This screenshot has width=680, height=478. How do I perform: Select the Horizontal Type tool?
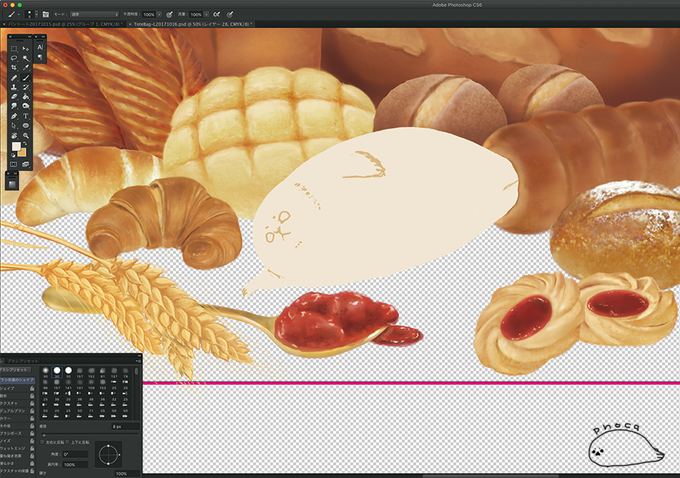tap(26, 116)
